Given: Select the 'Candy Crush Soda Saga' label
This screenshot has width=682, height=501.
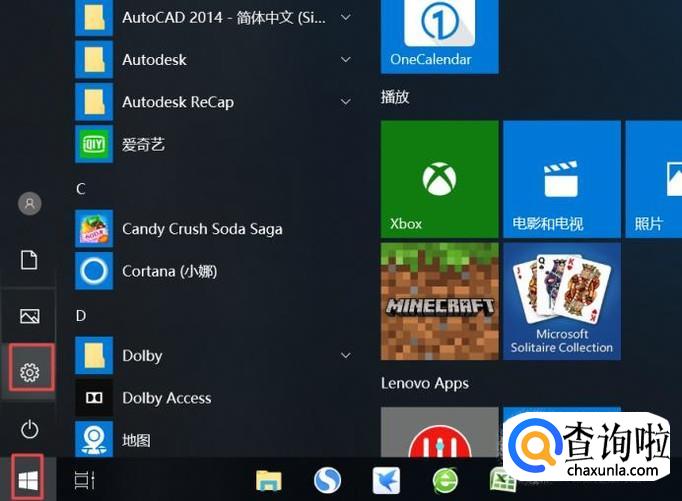Looking at the screenshot, I should (x=202, y=229).
